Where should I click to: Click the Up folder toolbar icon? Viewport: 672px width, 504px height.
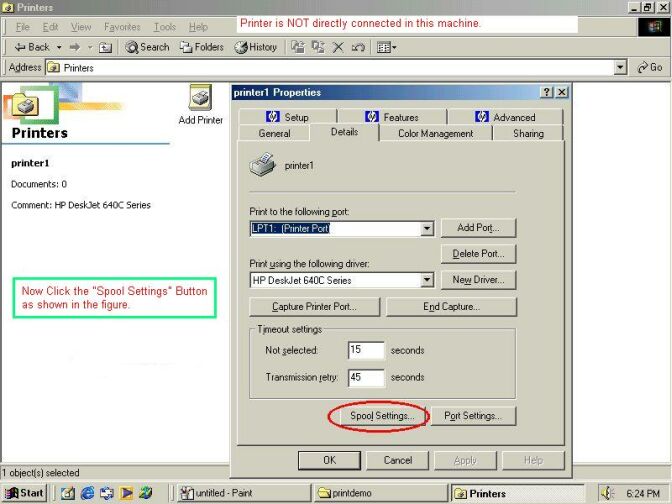tap(105, 47)
